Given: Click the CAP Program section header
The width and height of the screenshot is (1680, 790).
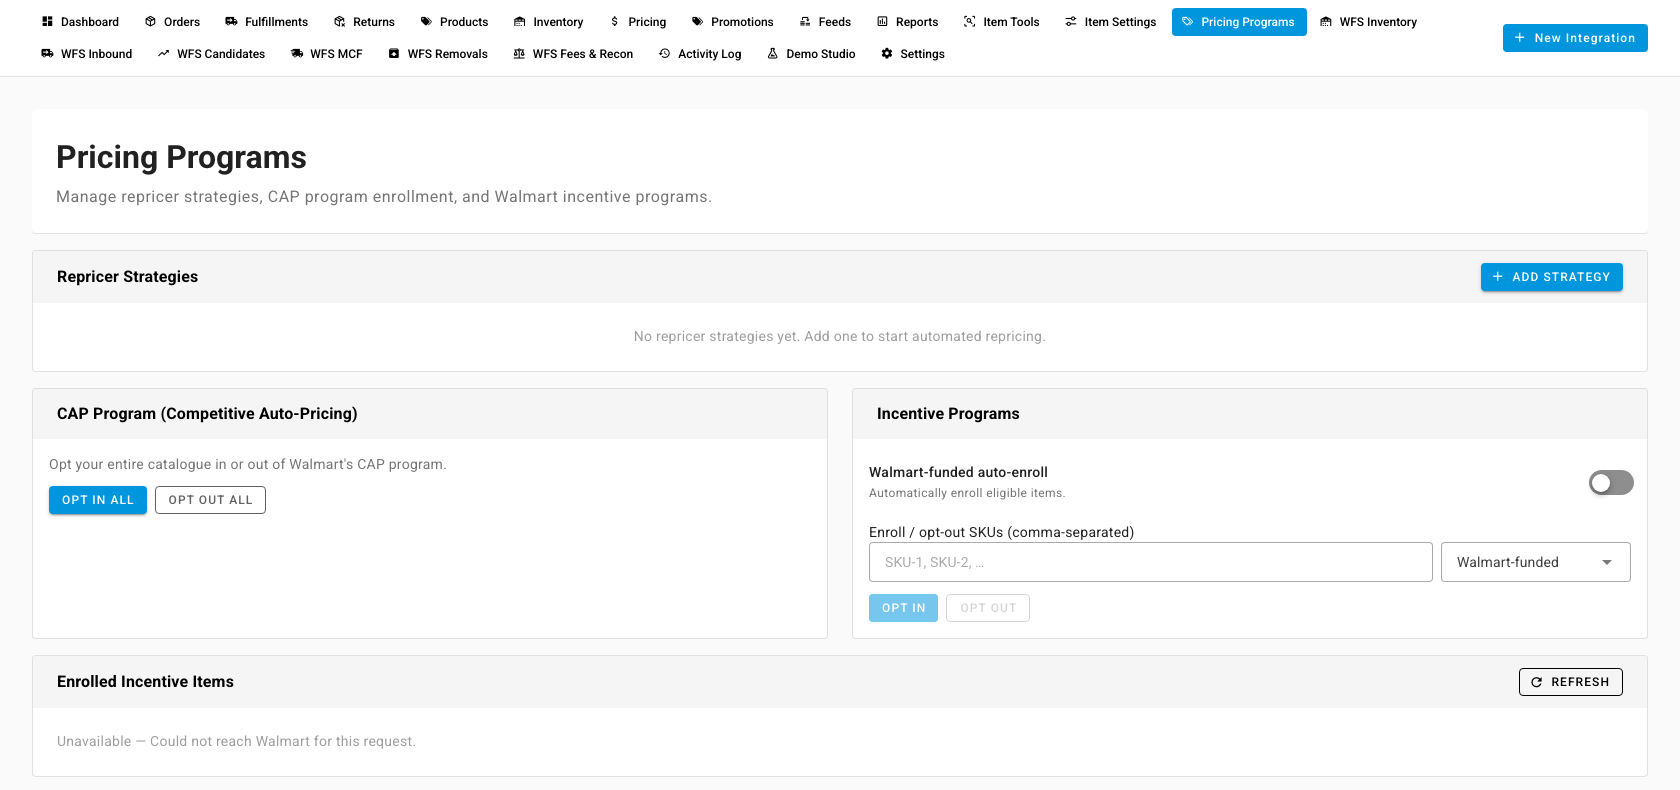Looking at the screenshot, I should (207, 413).
